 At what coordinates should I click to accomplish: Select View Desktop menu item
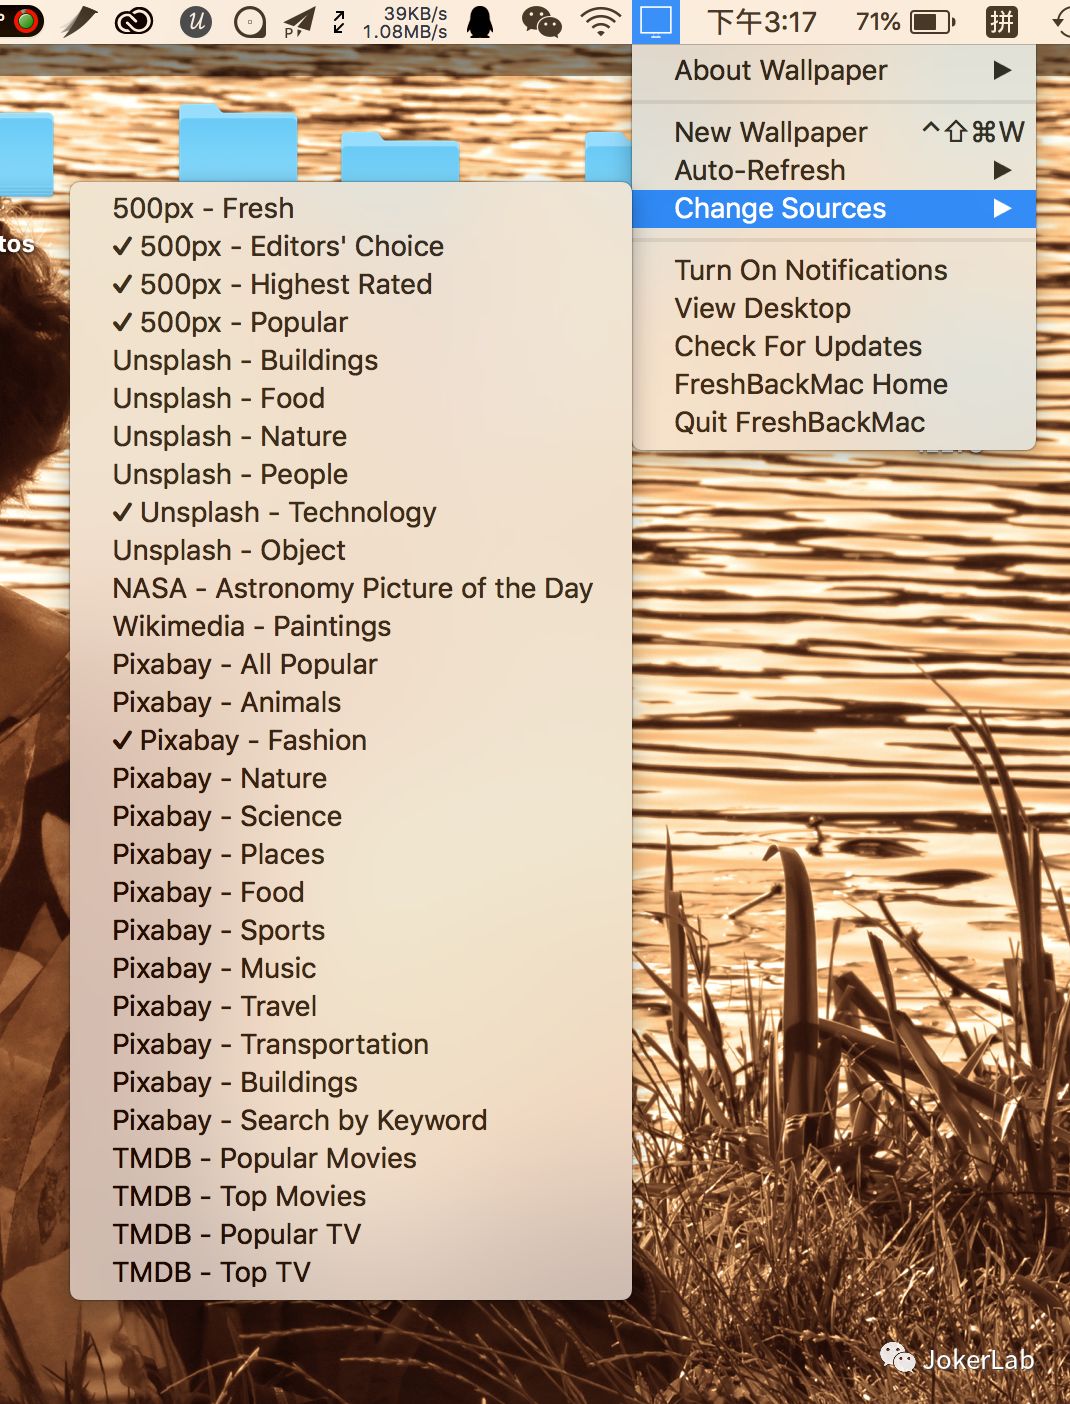(x=834, y=308)
